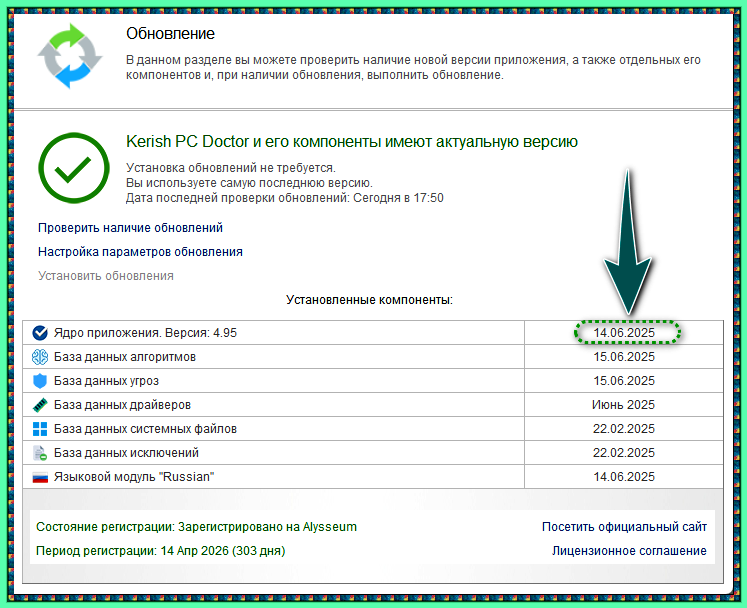
Task: Click the blue shield threats database icon
Action: click(x=40, y=381)
